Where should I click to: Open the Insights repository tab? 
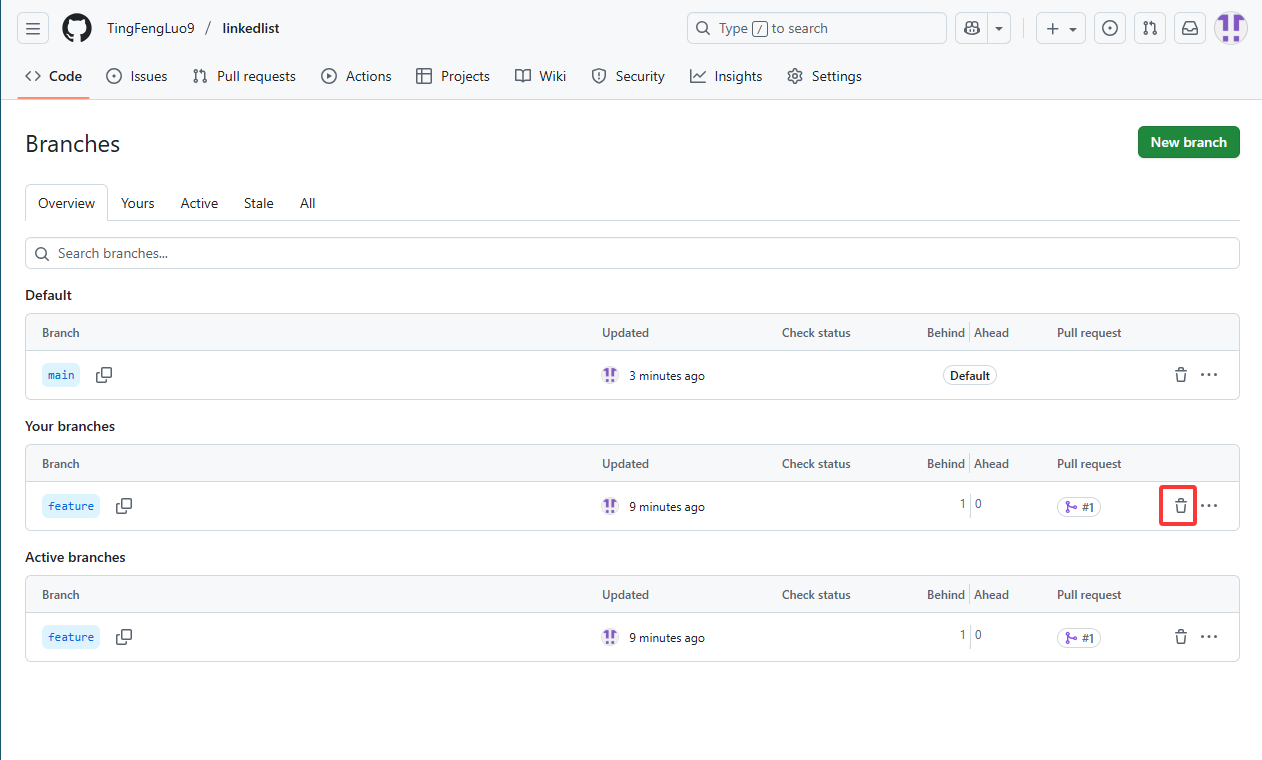[x=726, y=76]
